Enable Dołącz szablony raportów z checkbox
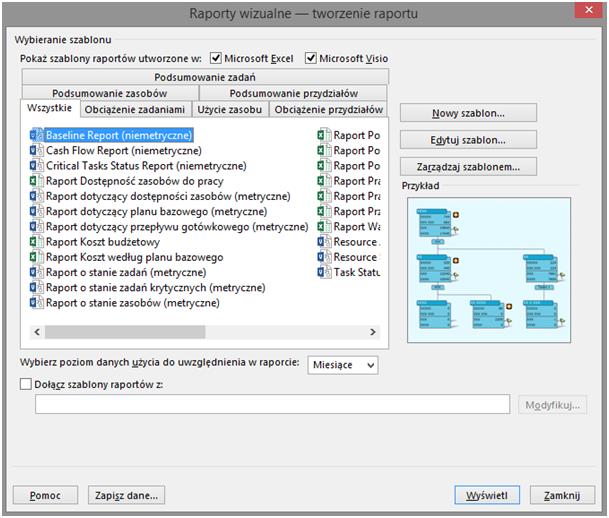 [26, 384]
